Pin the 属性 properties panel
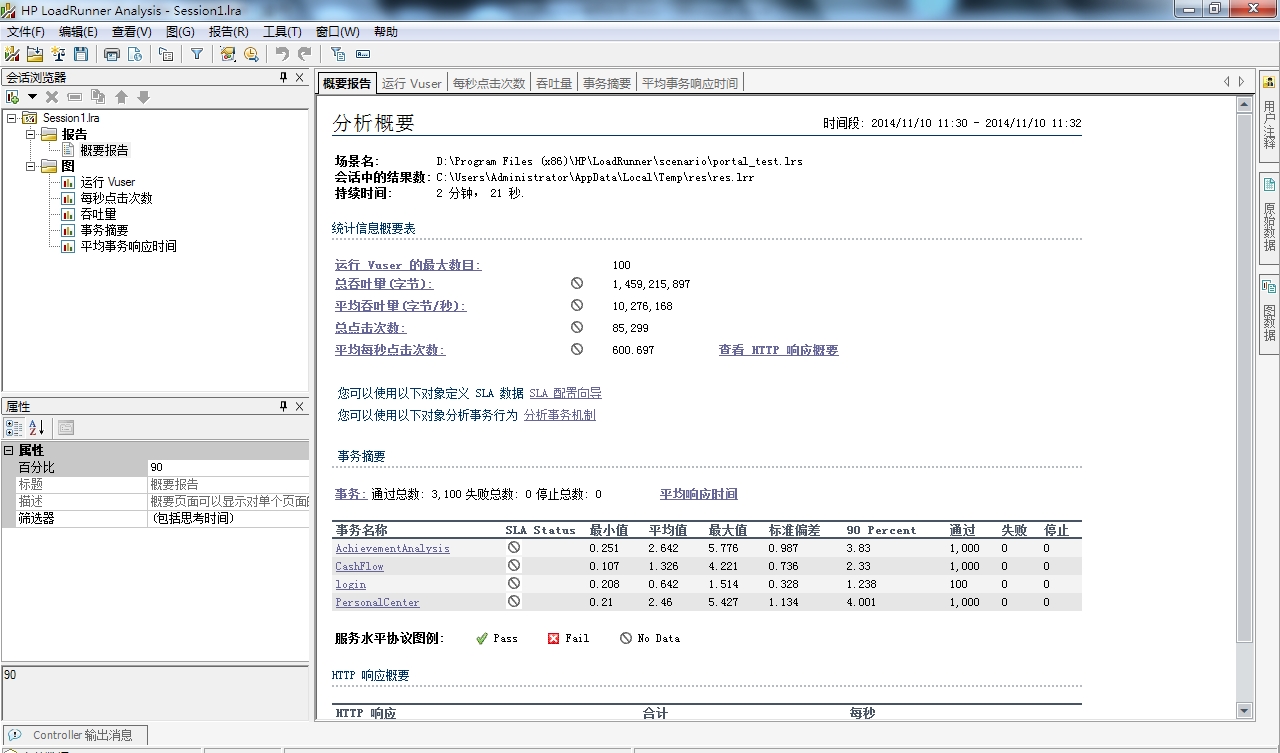This screenshot has height=753, width=1280. coord(283,406)
